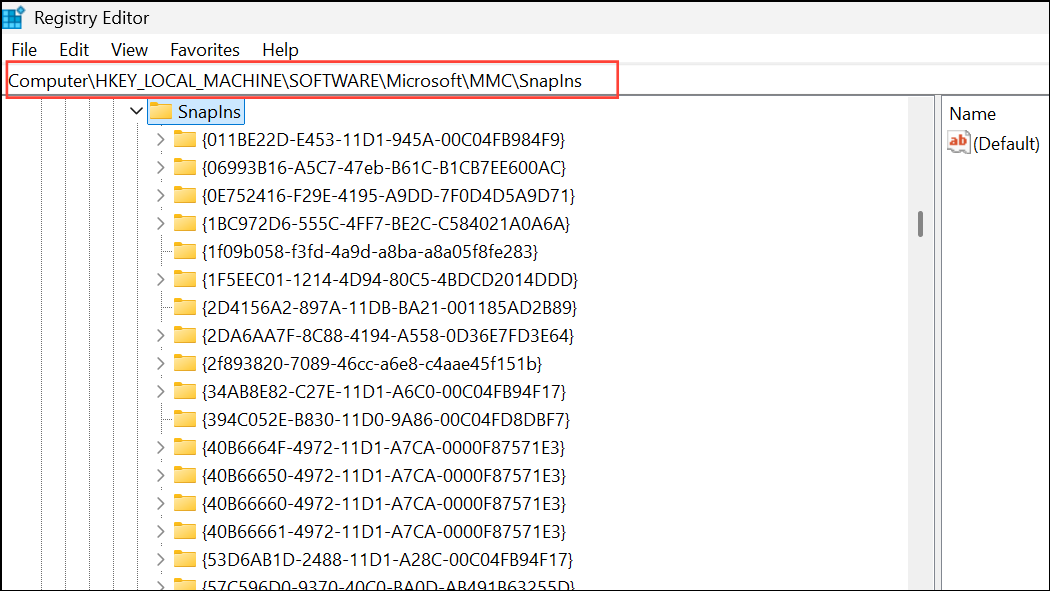Select the SnapIns folder icon
1050x591 pixels.
tap(161, 111)
